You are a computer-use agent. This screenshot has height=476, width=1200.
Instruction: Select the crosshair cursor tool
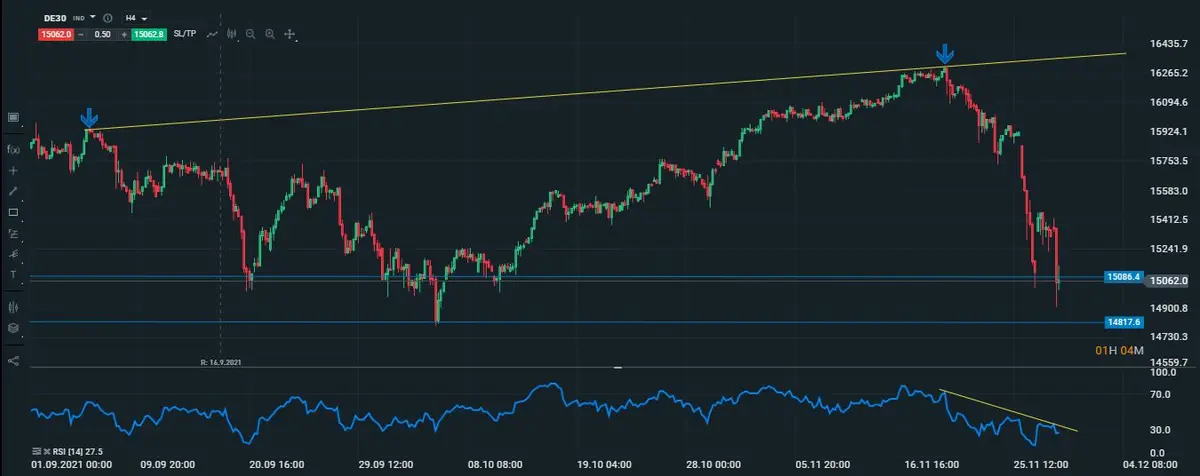point(14,170)
